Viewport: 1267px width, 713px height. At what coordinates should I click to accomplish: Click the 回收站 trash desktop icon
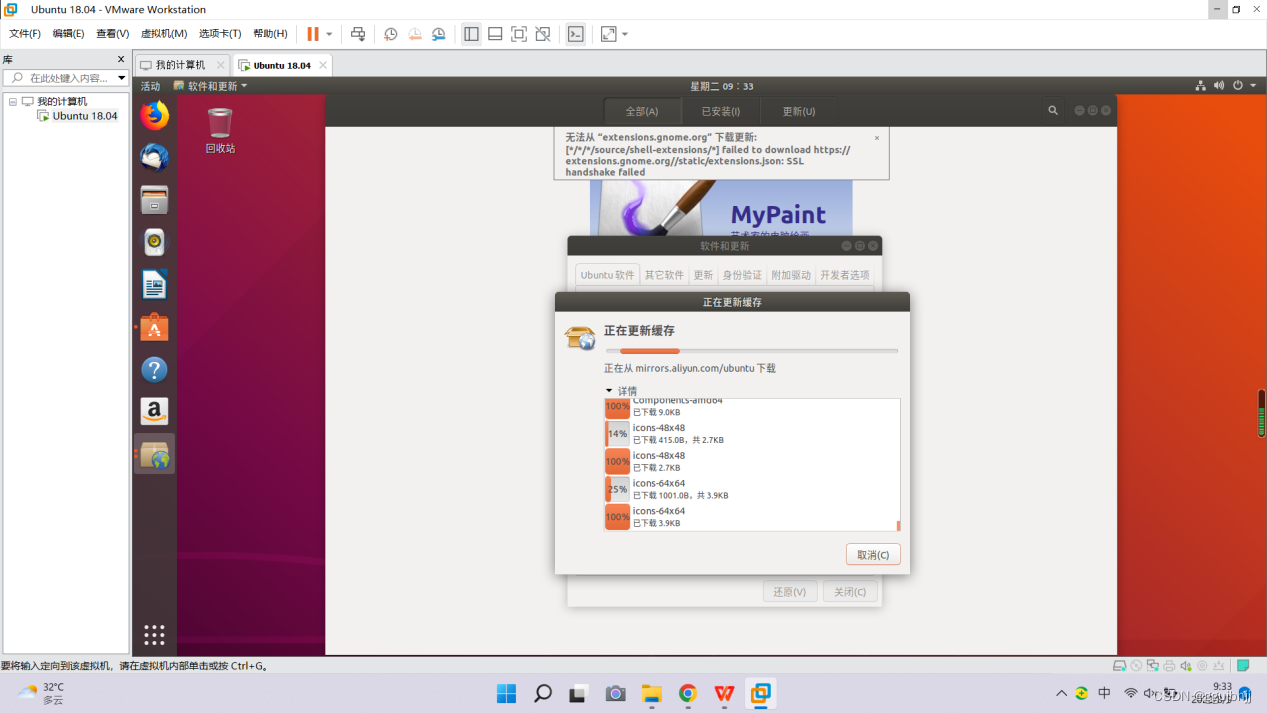(x=220, y=130)
